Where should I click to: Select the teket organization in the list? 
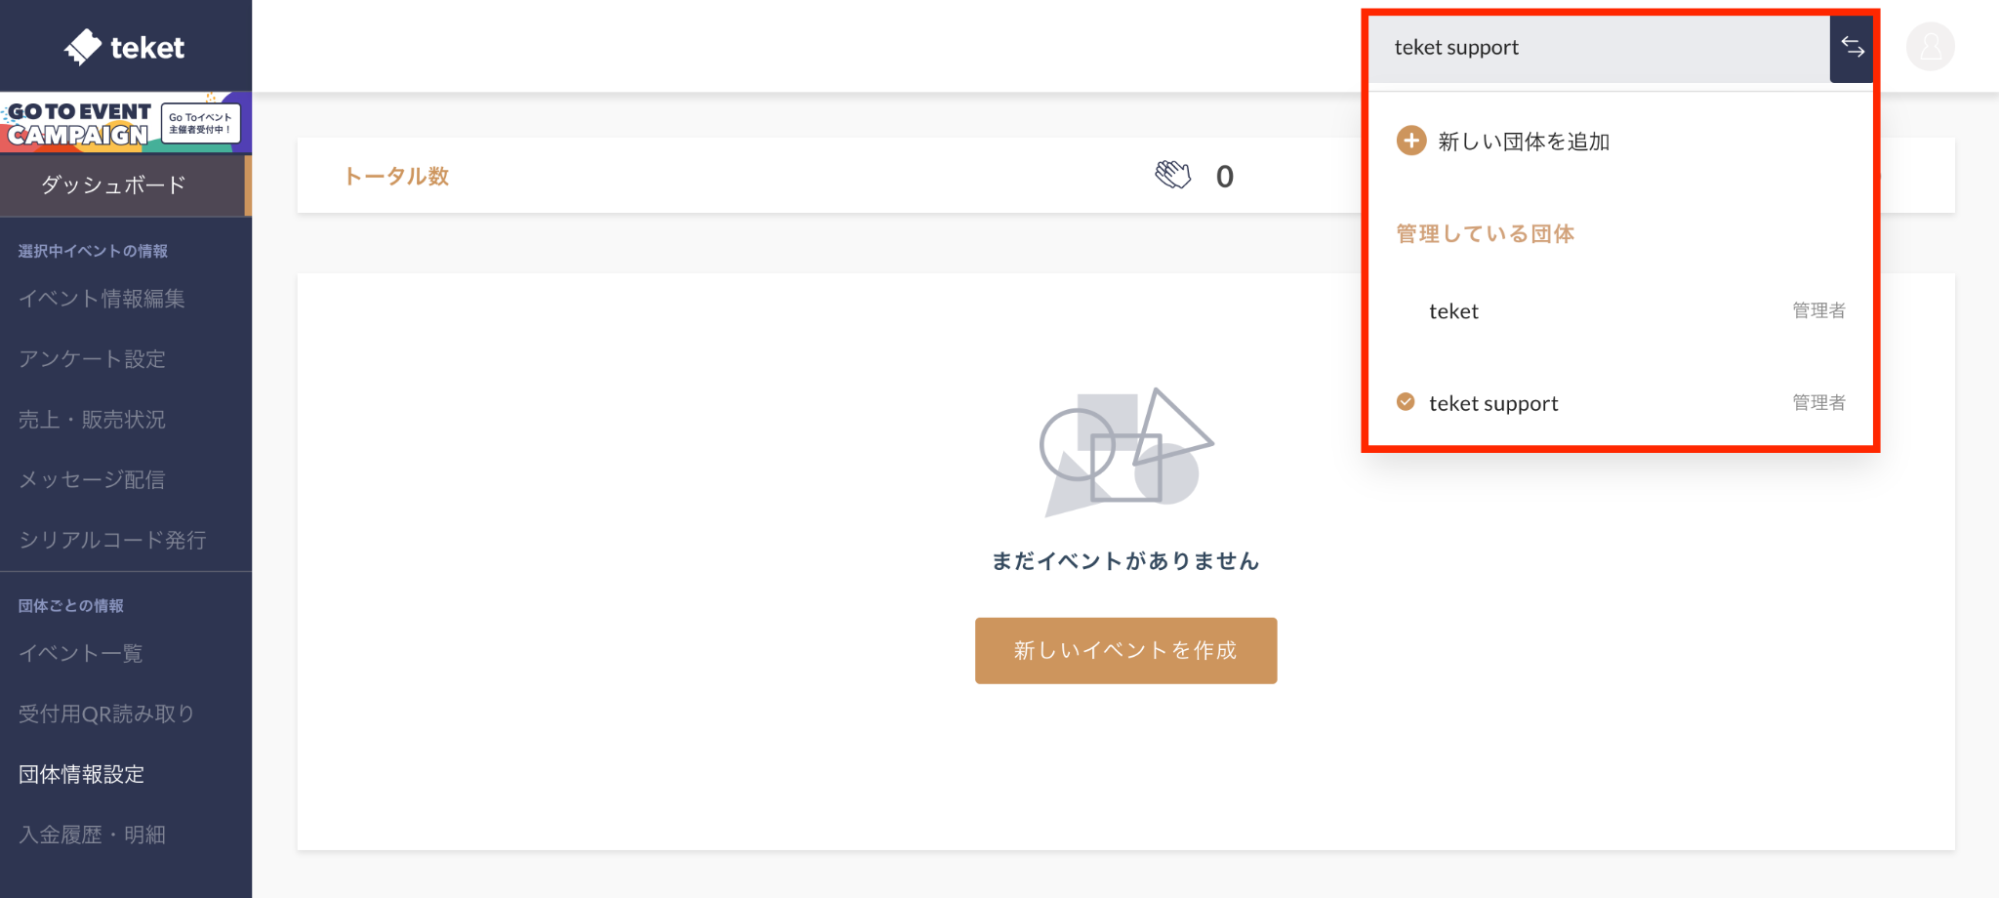tap(1621, 311)
